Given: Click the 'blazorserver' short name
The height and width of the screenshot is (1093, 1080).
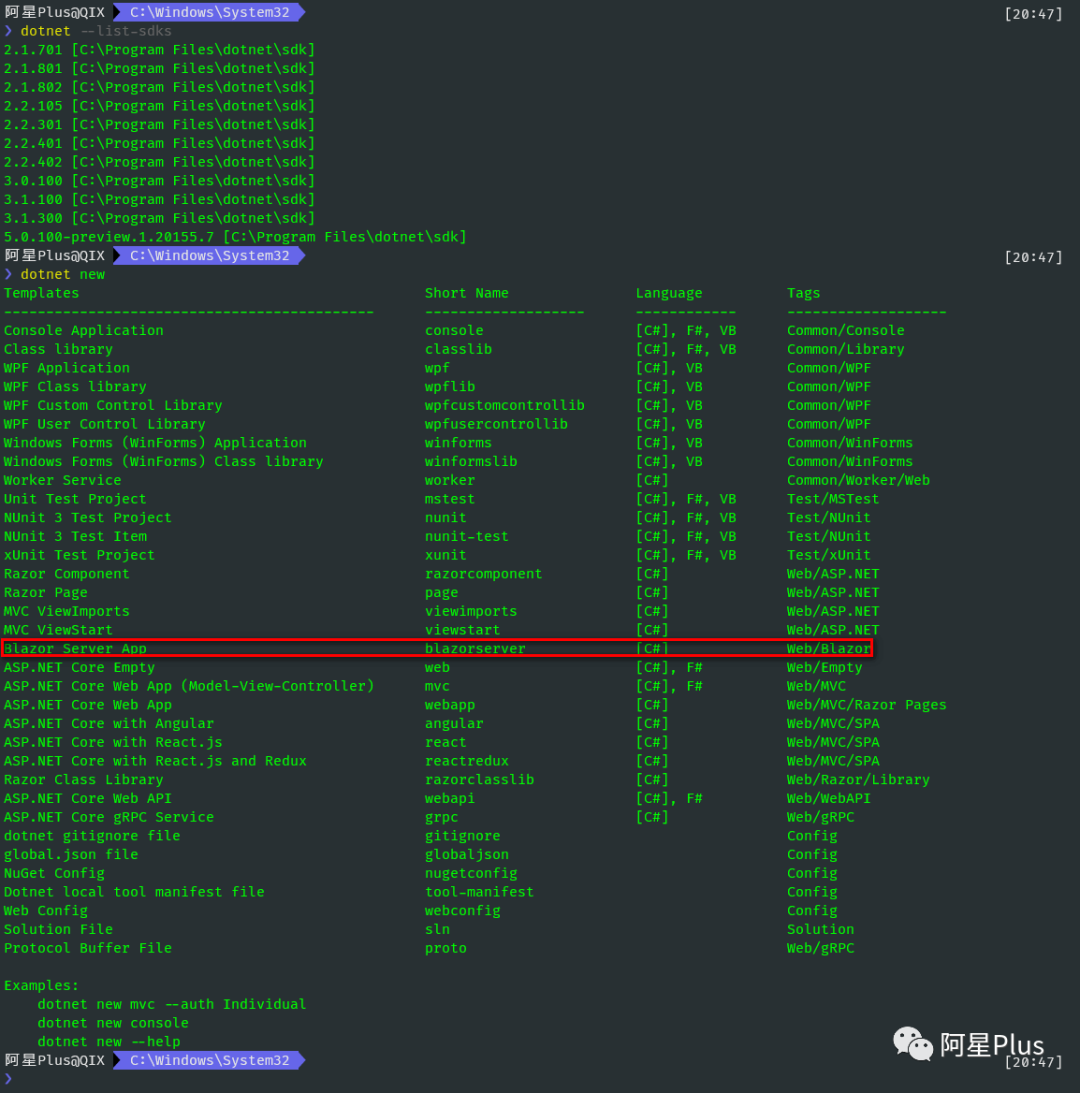Looking at the screenshot, I should (x=475, y=649).
